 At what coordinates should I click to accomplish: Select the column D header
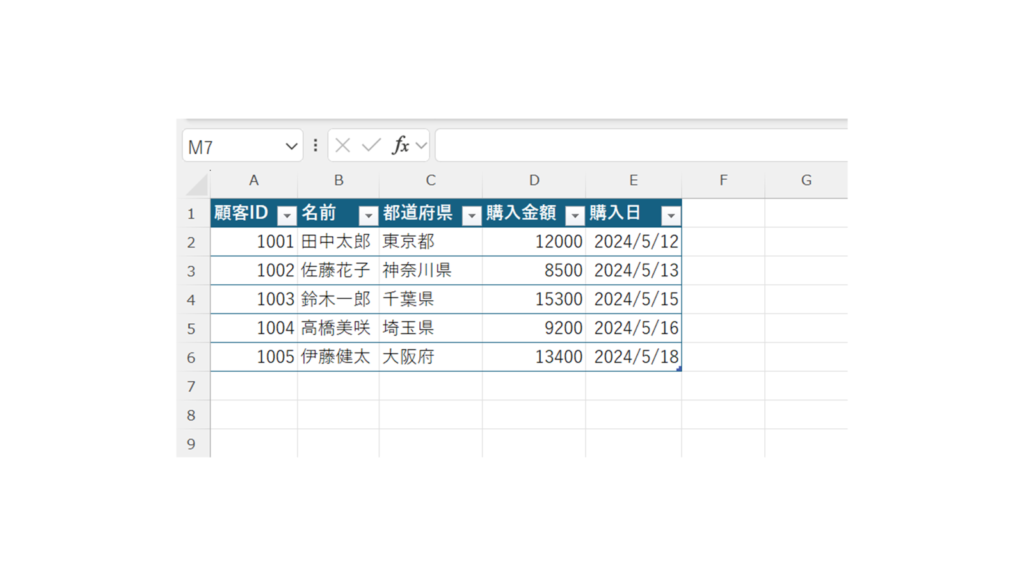(534, 181)
